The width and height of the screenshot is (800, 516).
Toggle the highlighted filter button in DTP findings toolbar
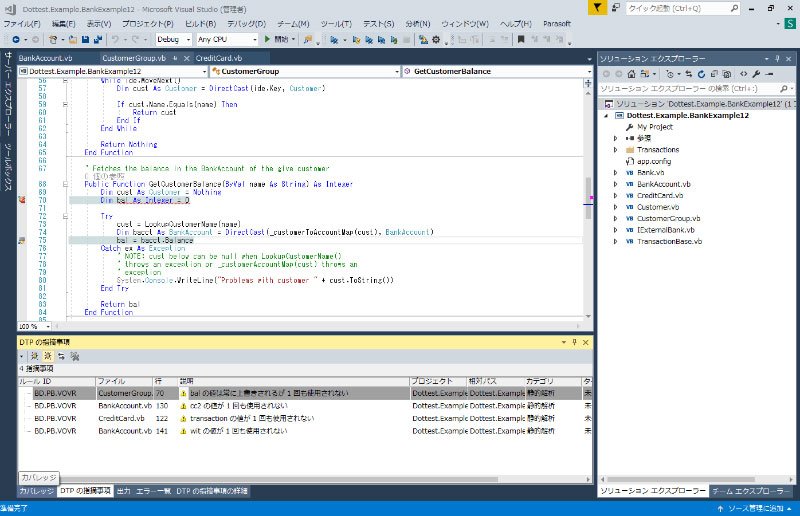[47, 356]
